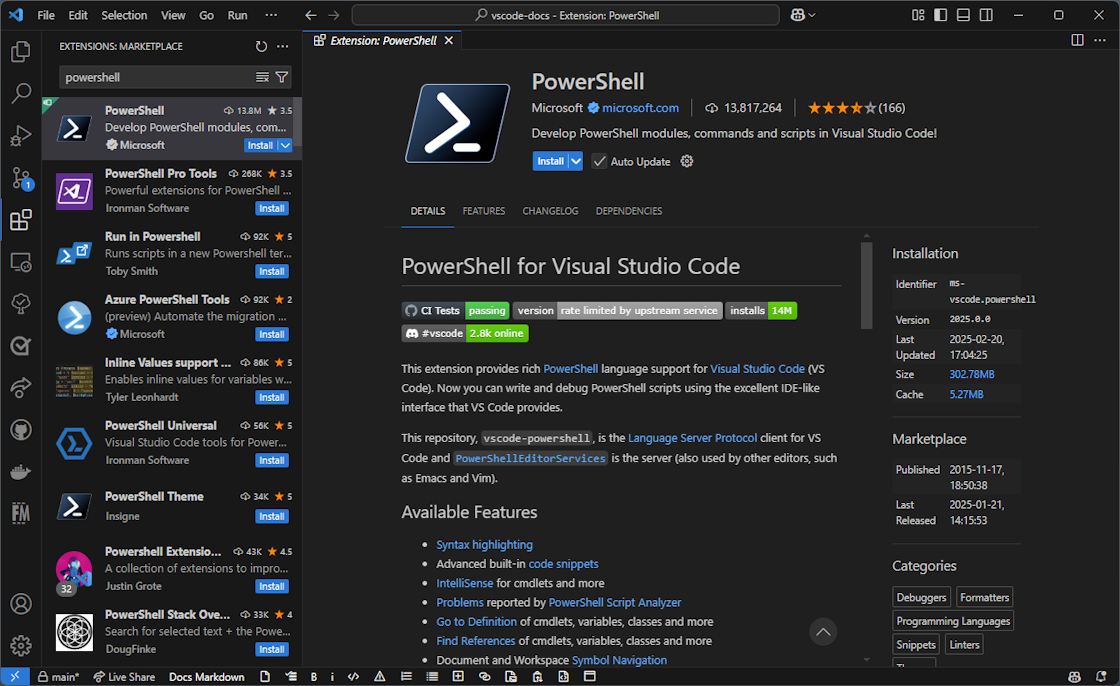Refresh the Extensions Marketplace list
Screen dimensions: 1120x686
260,45
